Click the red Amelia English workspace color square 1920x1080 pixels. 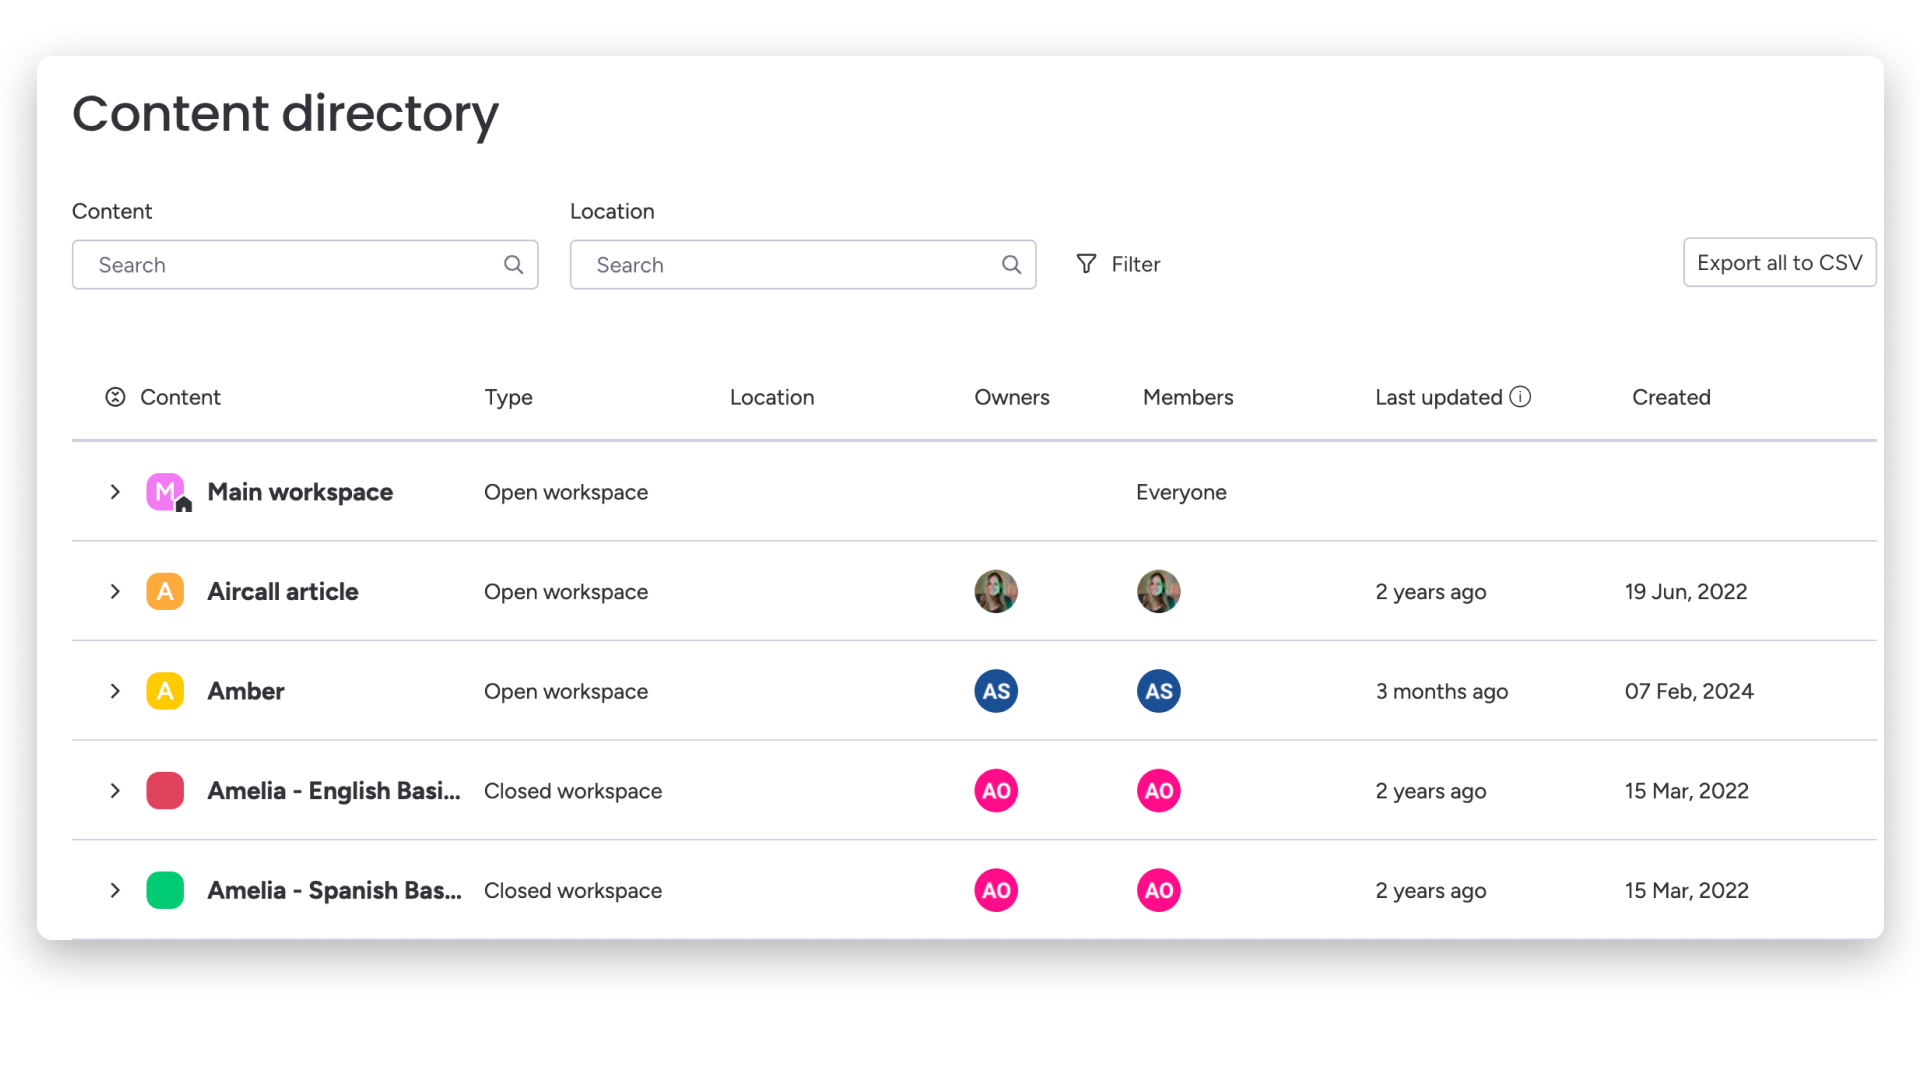(x=165, y=791)
